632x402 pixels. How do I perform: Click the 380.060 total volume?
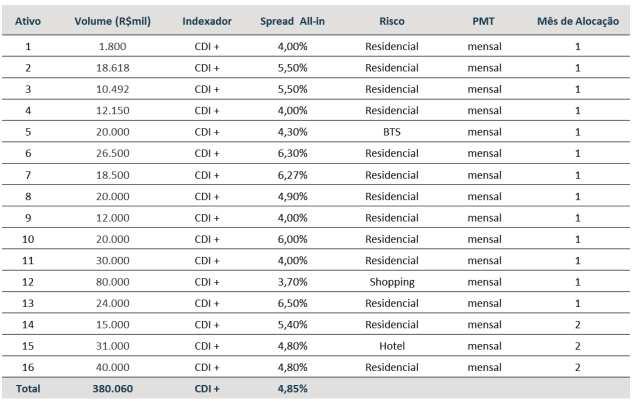point(112,389)
